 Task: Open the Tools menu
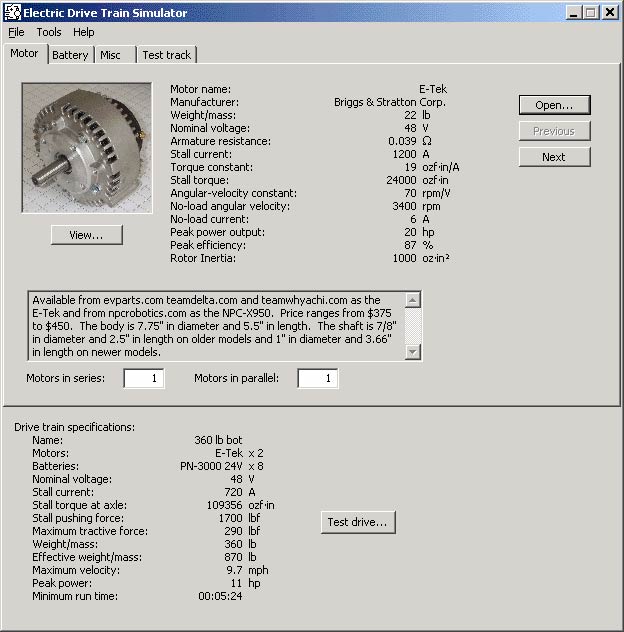(x=49, y=32)
